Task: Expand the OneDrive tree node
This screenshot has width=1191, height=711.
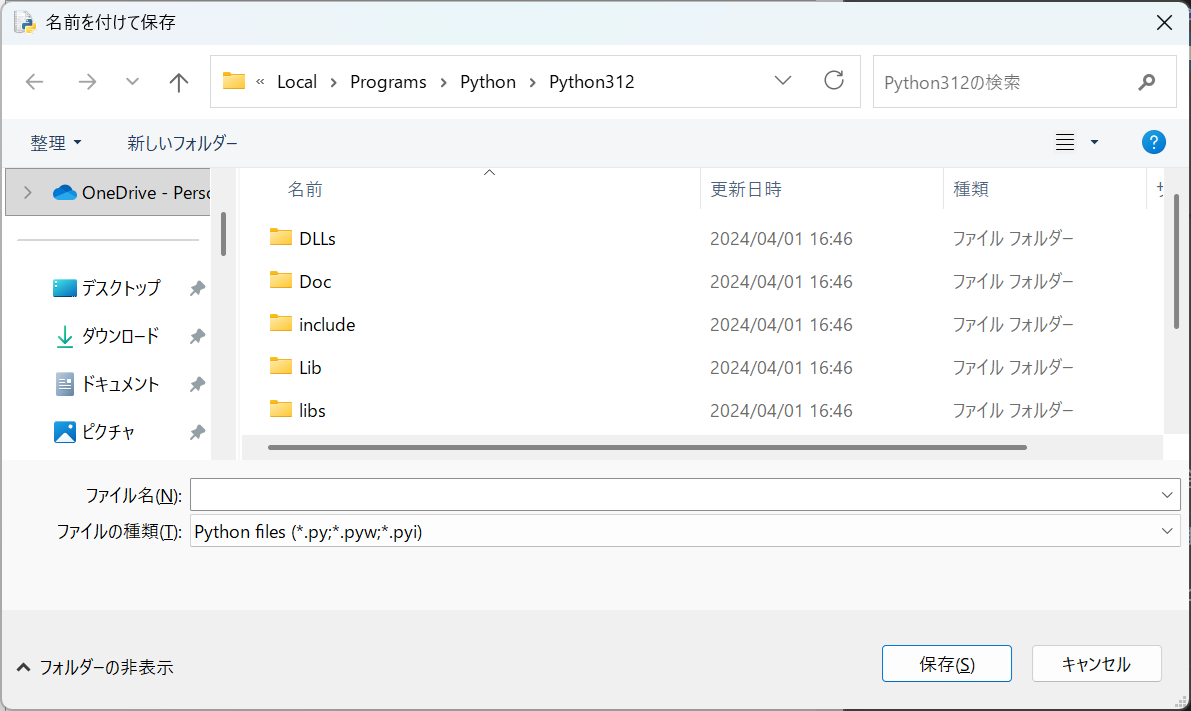Action: tap(28, 192)
